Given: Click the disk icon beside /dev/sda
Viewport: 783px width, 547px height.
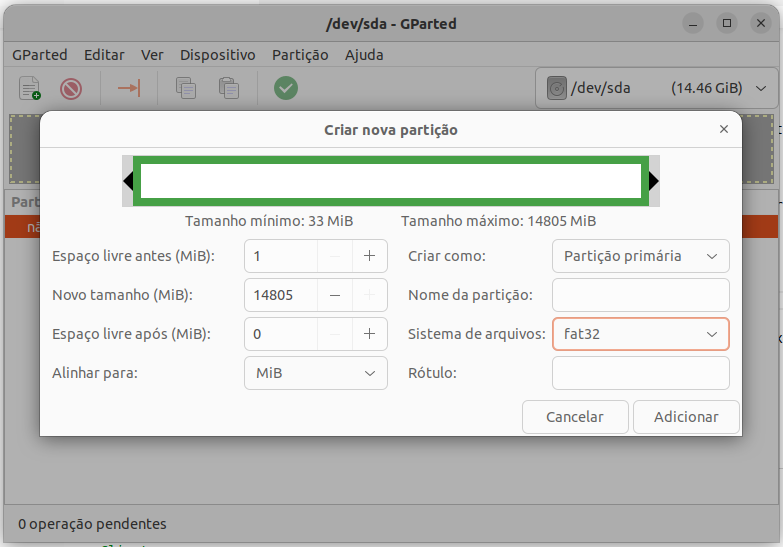Looking at the screenshot, I should tap(556, 88).
